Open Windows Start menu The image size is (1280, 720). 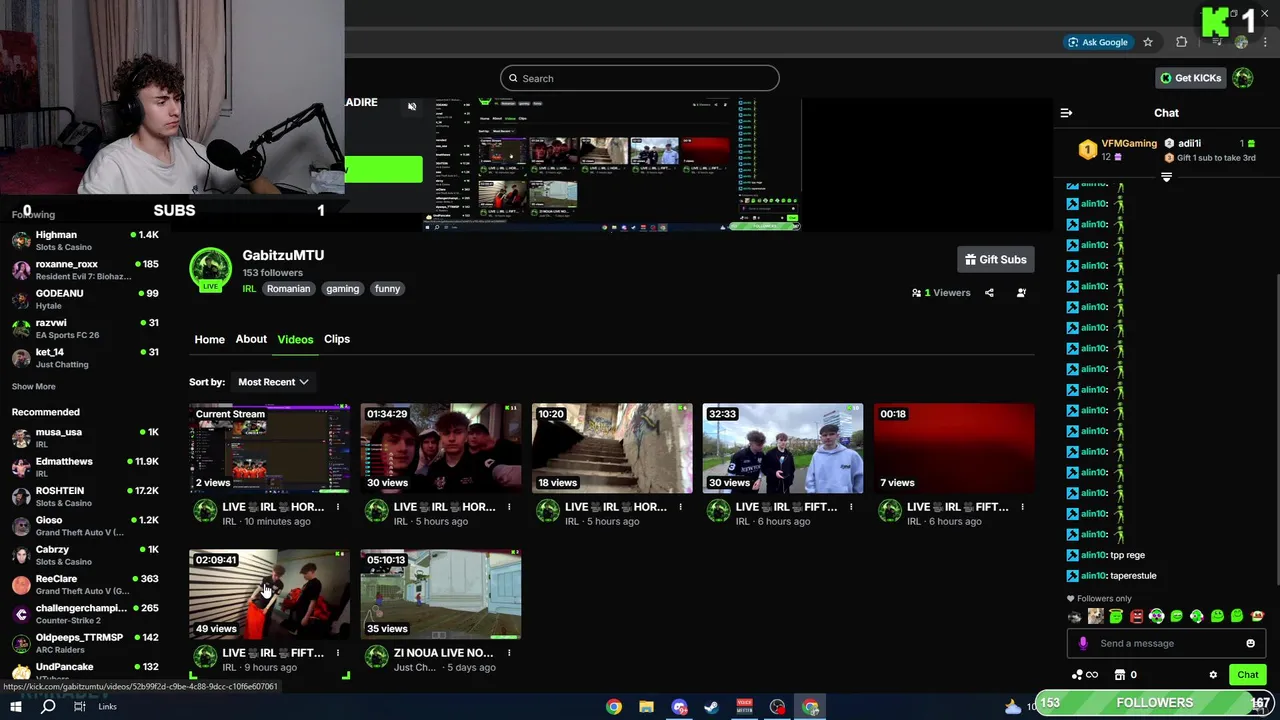click(x=16, y=707)
